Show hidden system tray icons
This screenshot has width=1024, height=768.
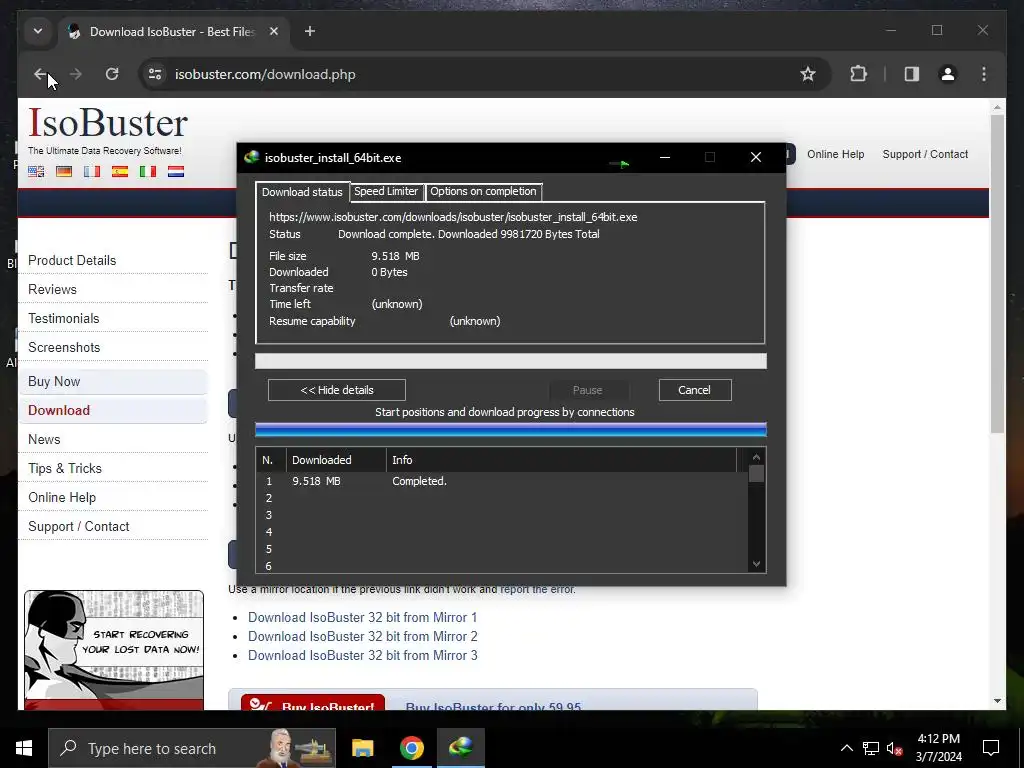point(846,748)
